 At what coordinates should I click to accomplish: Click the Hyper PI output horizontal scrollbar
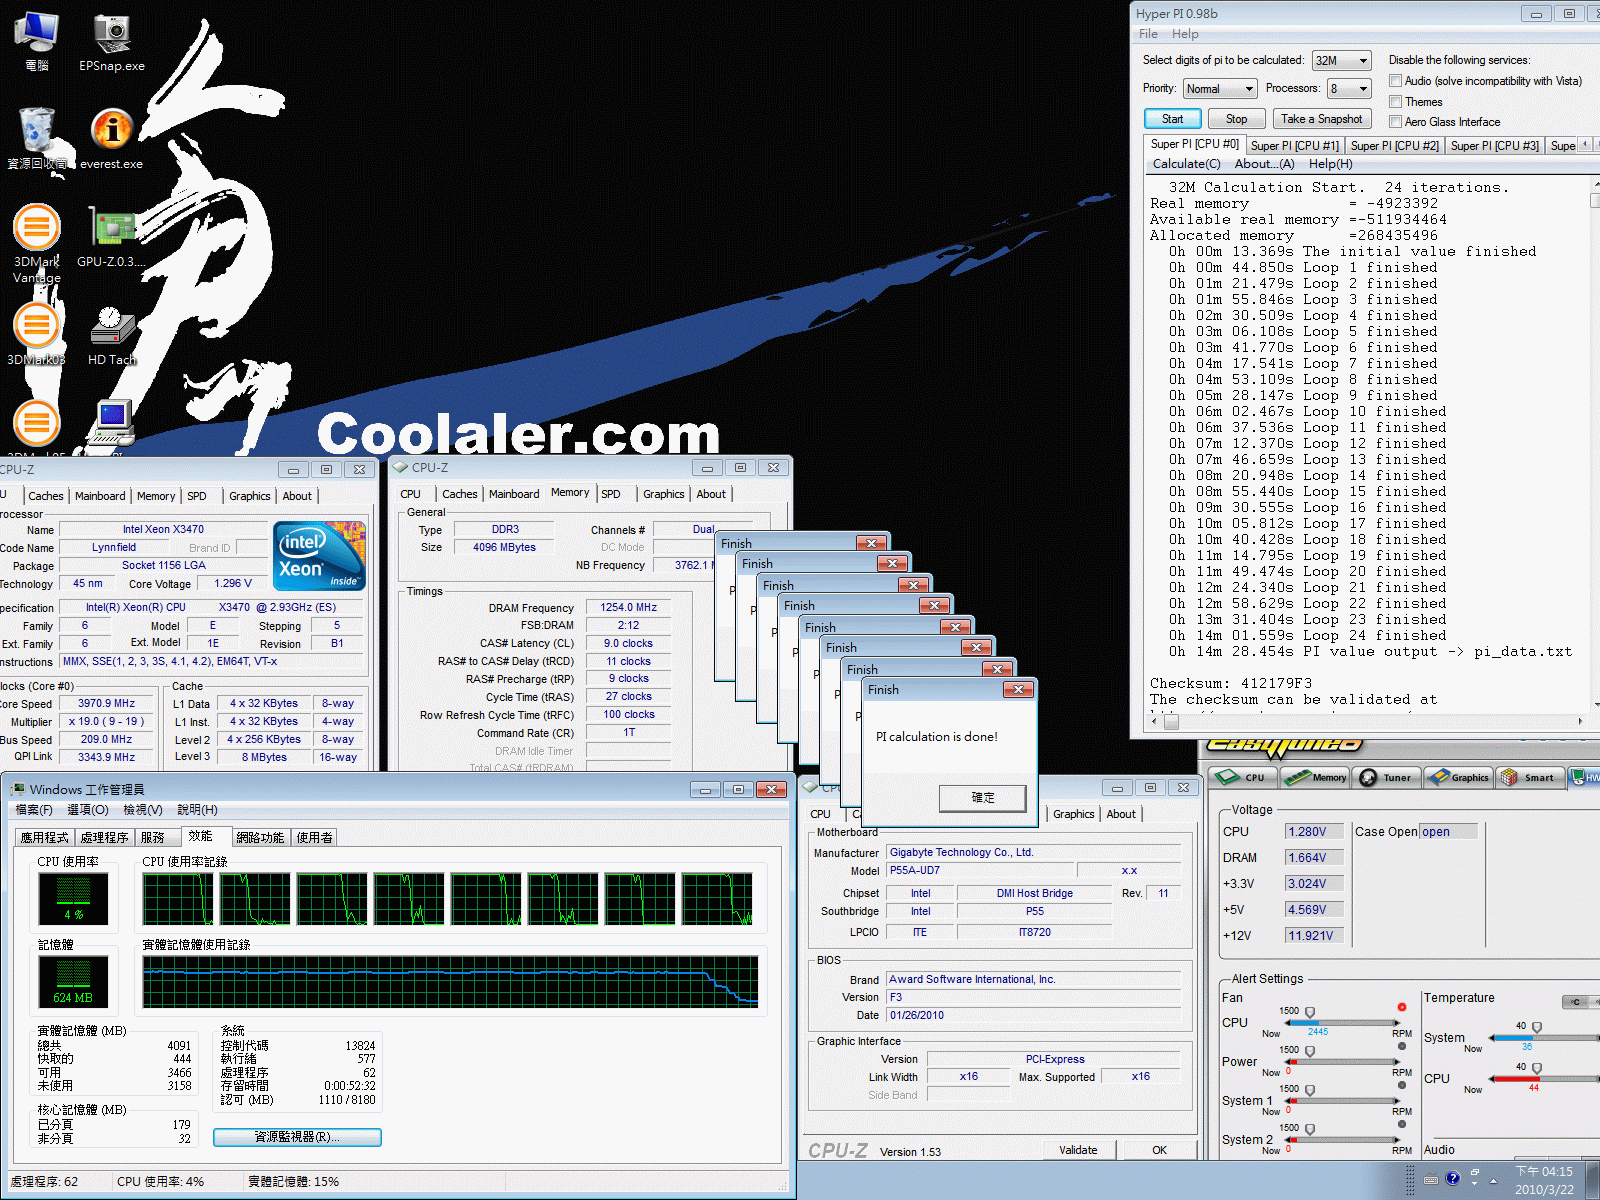(1369, 721)
